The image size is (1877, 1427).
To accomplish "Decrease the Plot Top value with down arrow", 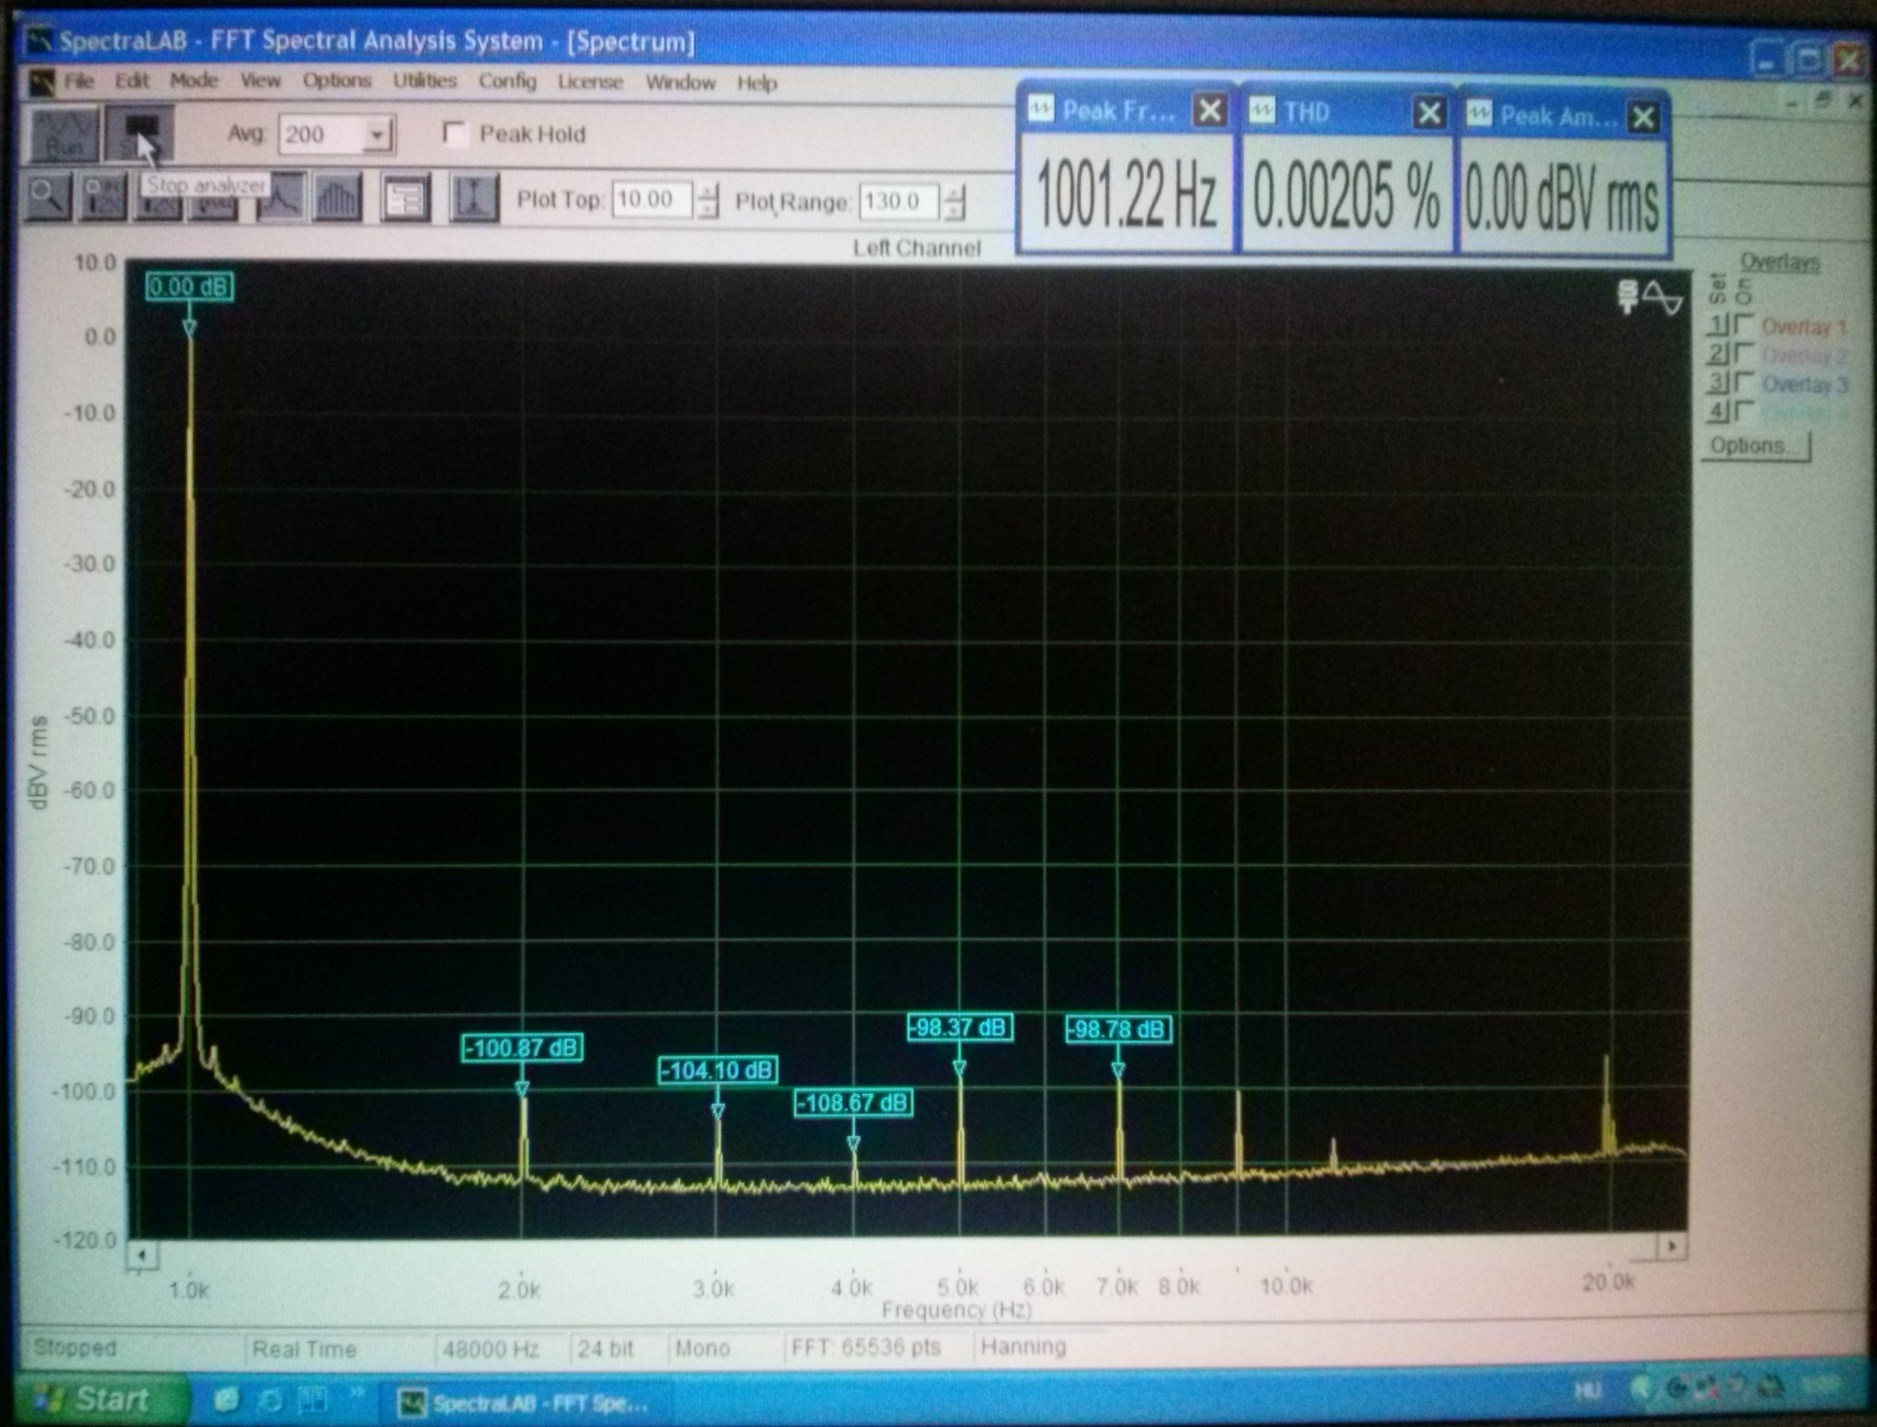I will point(708,209).
